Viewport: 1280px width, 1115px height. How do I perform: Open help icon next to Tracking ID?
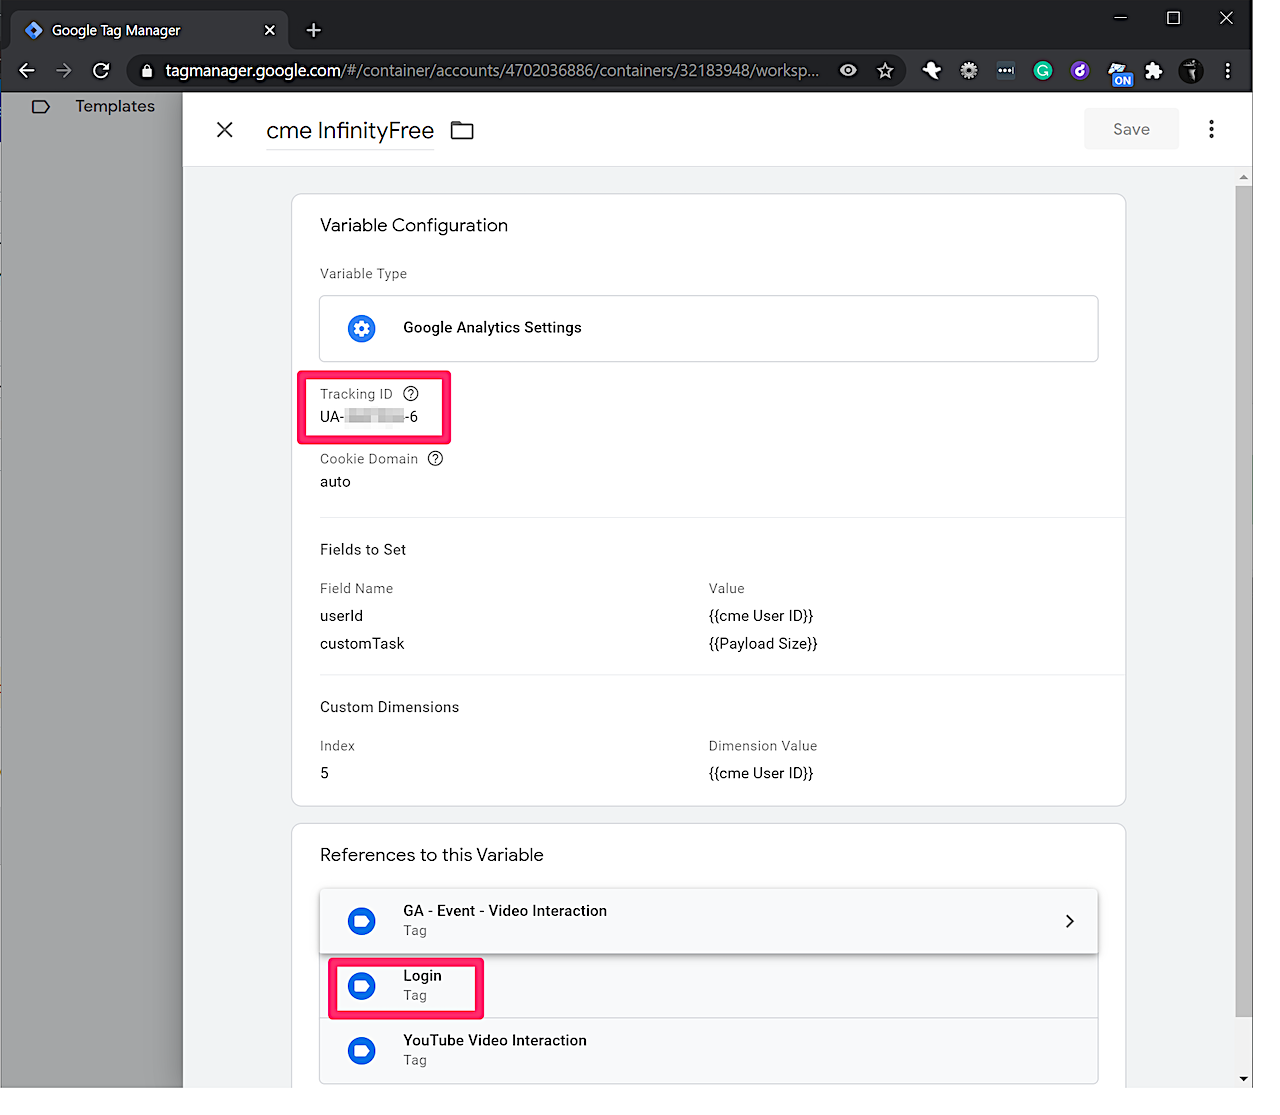(411, 394)
